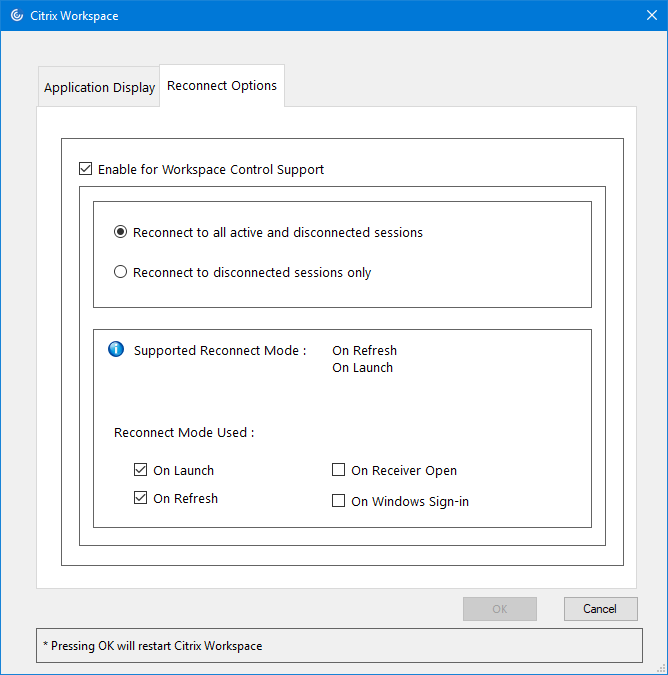This screenshot has width=668, height=675.
Task: Click the Citrix Workspace window title
Action: pyautogui.click(x=74, y=16)
